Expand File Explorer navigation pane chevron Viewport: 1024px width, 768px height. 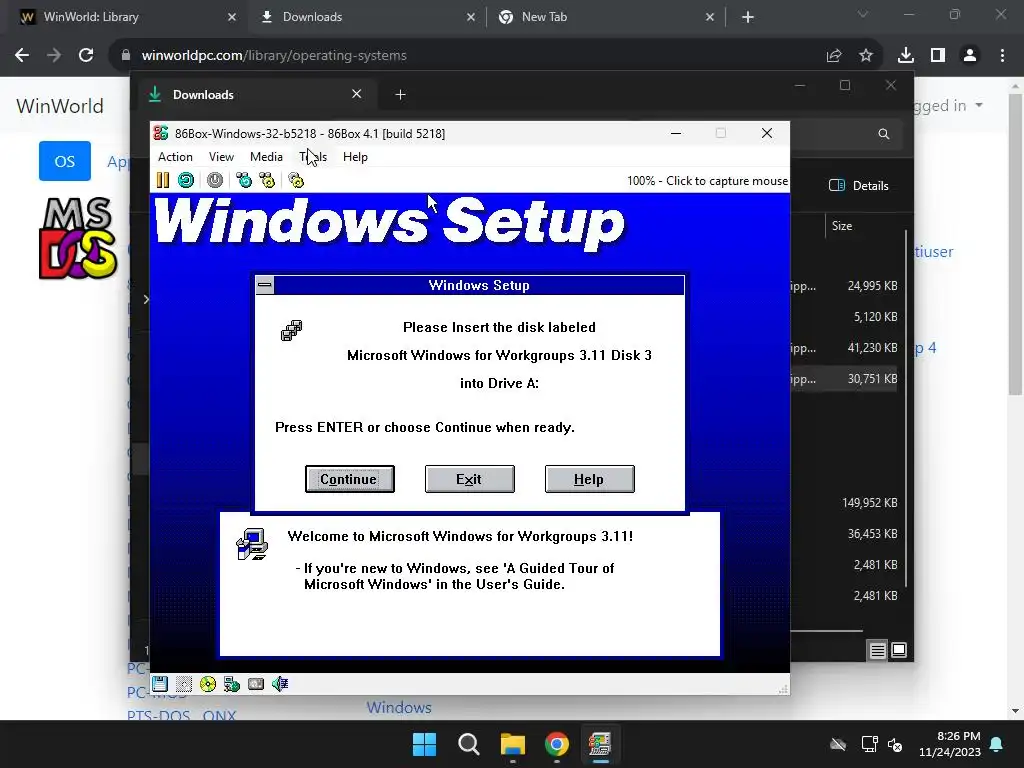(x=145, y=299)
